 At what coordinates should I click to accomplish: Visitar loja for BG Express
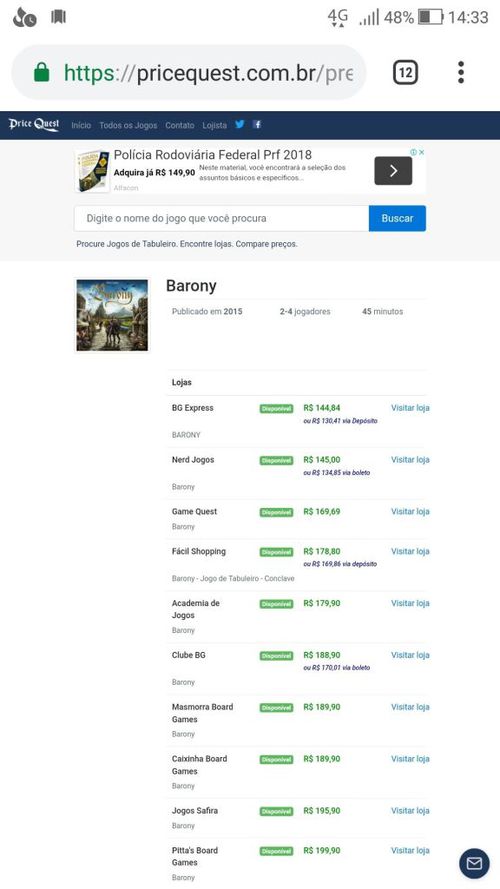410,408
